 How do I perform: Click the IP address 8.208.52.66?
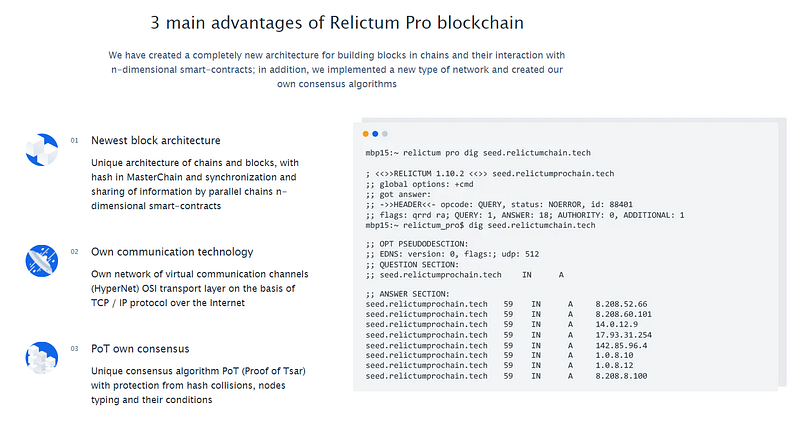tap(621, 304)
